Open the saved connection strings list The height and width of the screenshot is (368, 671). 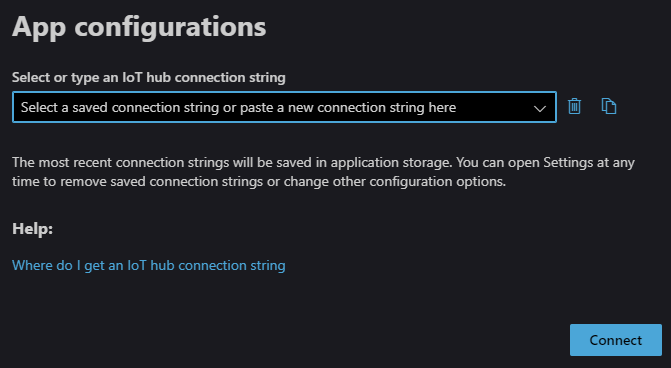540,108
